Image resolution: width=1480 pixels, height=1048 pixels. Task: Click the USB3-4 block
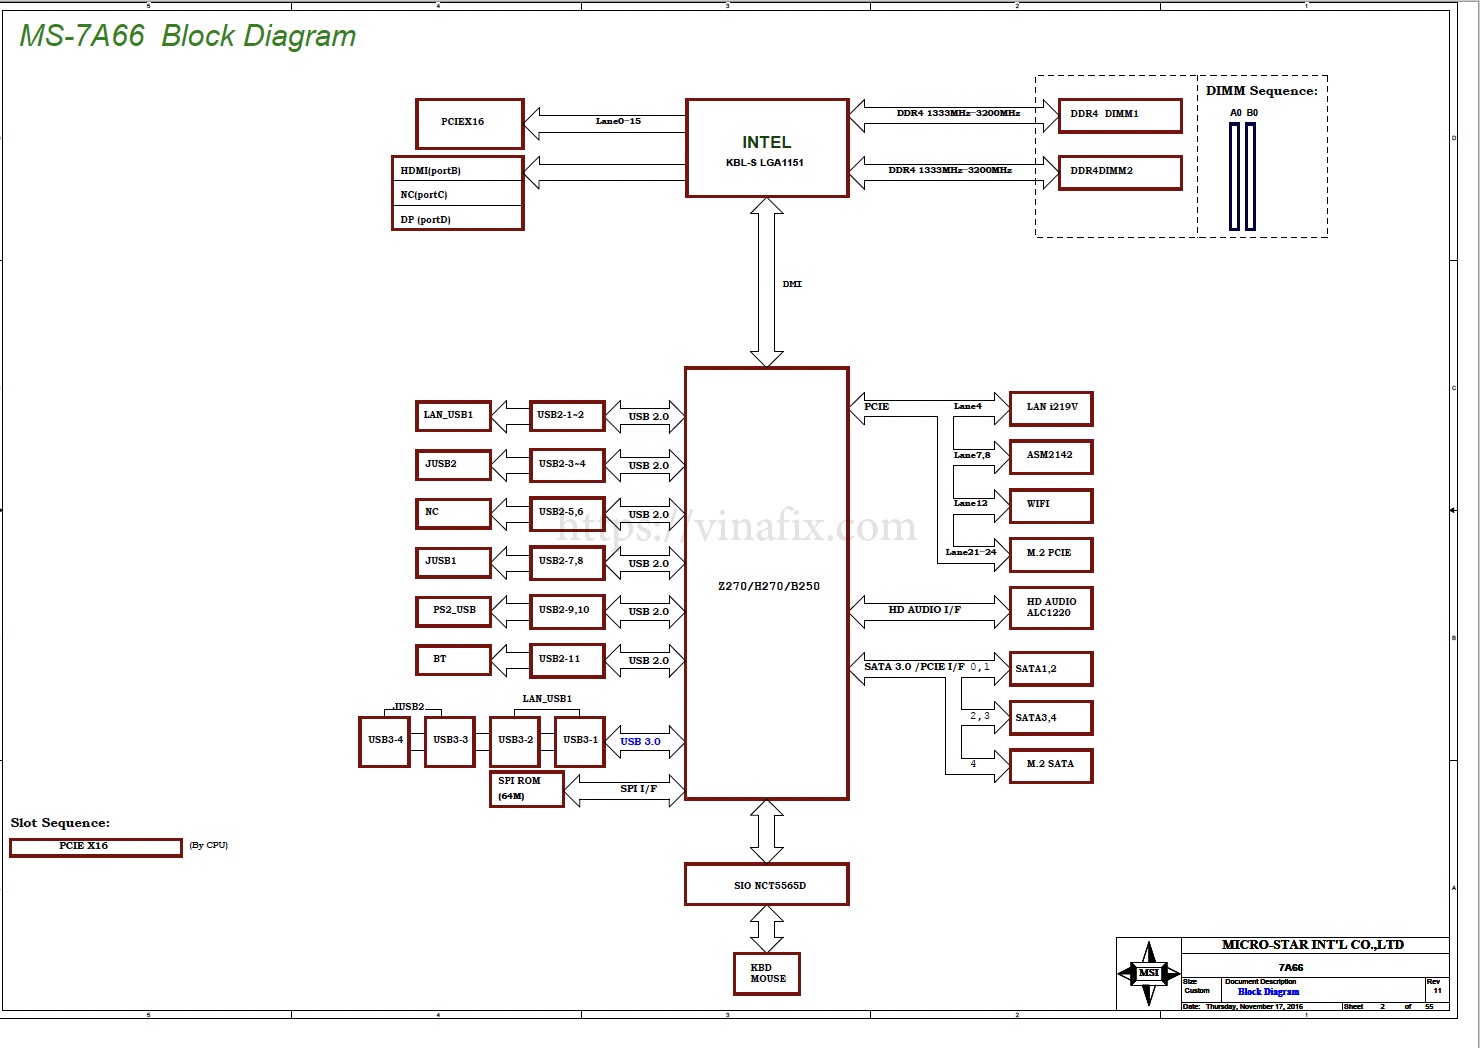(385, 741)
